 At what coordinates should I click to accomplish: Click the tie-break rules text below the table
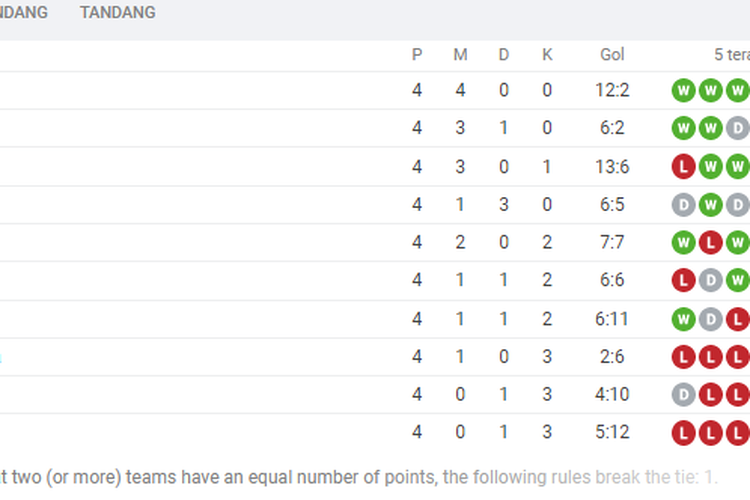[x=360, y=478]
